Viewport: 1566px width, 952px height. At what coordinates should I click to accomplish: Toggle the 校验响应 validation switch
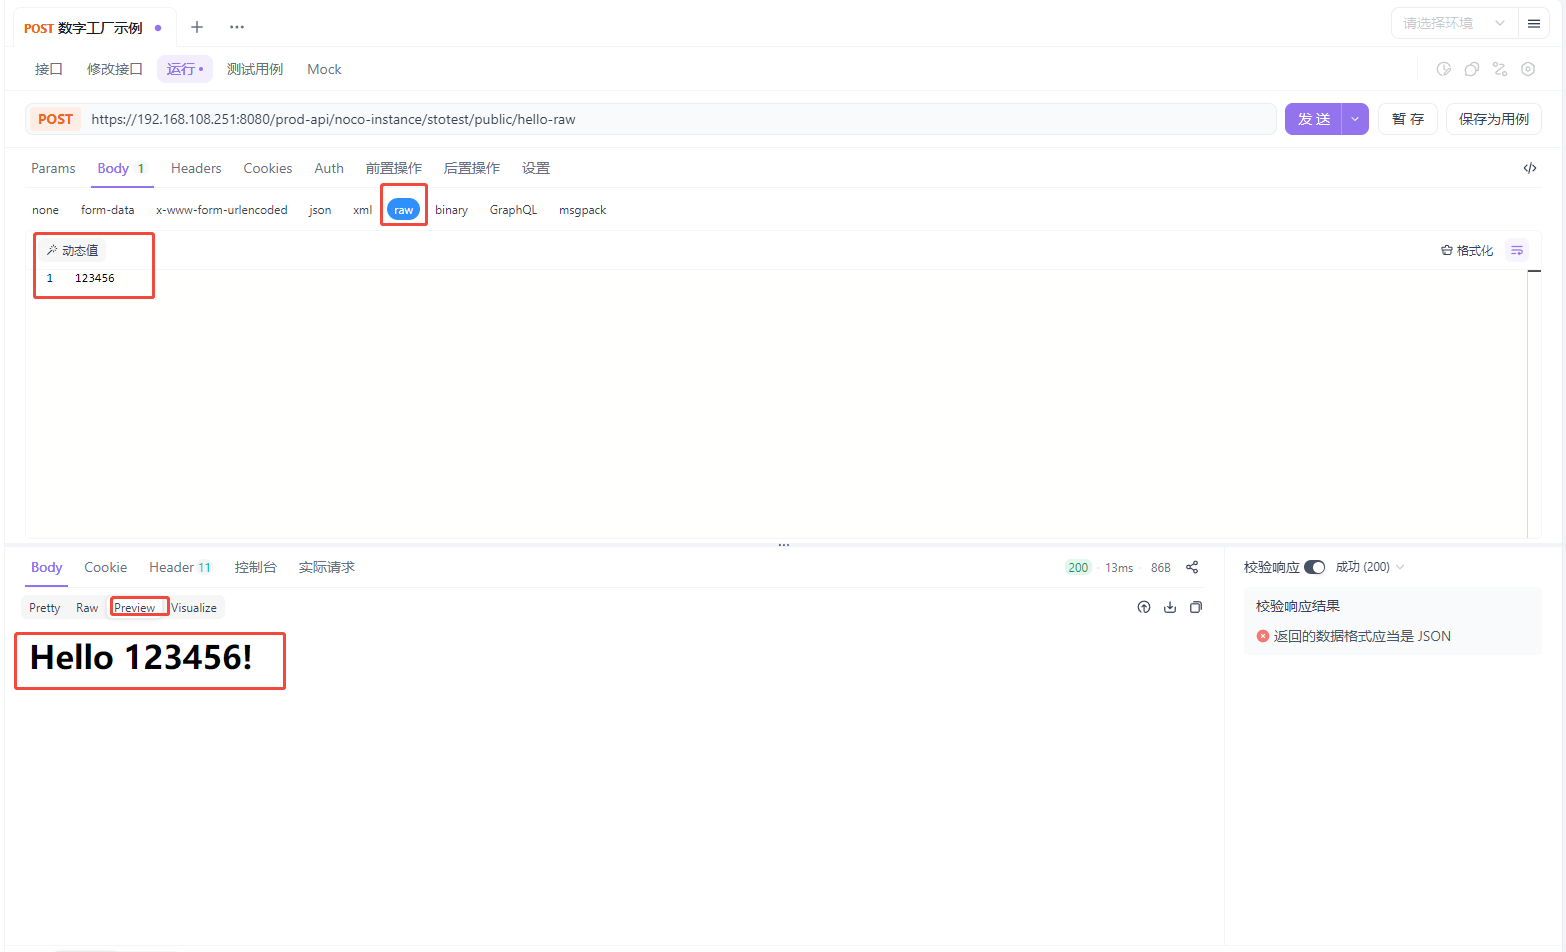tap(1314, 566)
